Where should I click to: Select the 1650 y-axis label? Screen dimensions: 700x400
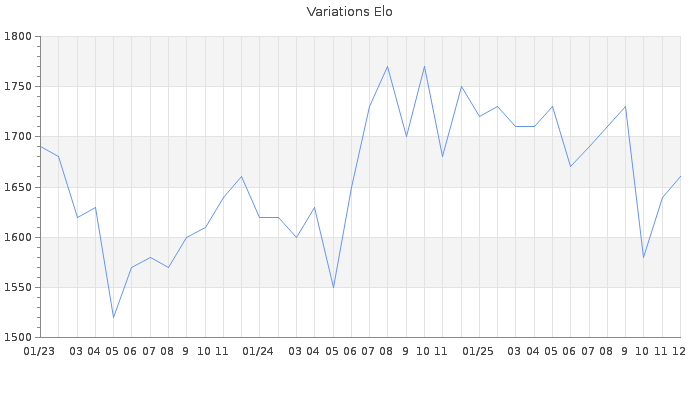click(x=18, y=187)
